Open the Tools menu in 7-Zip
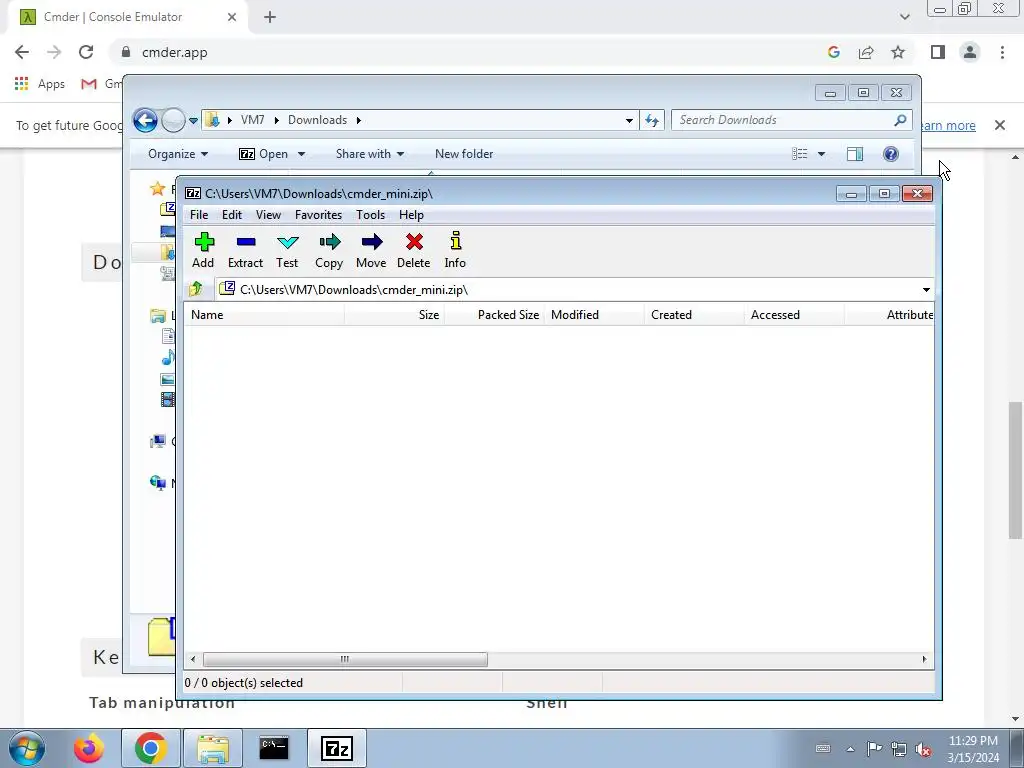The height and width of the screenshot is (768, 1024). [x=370, y=215]
